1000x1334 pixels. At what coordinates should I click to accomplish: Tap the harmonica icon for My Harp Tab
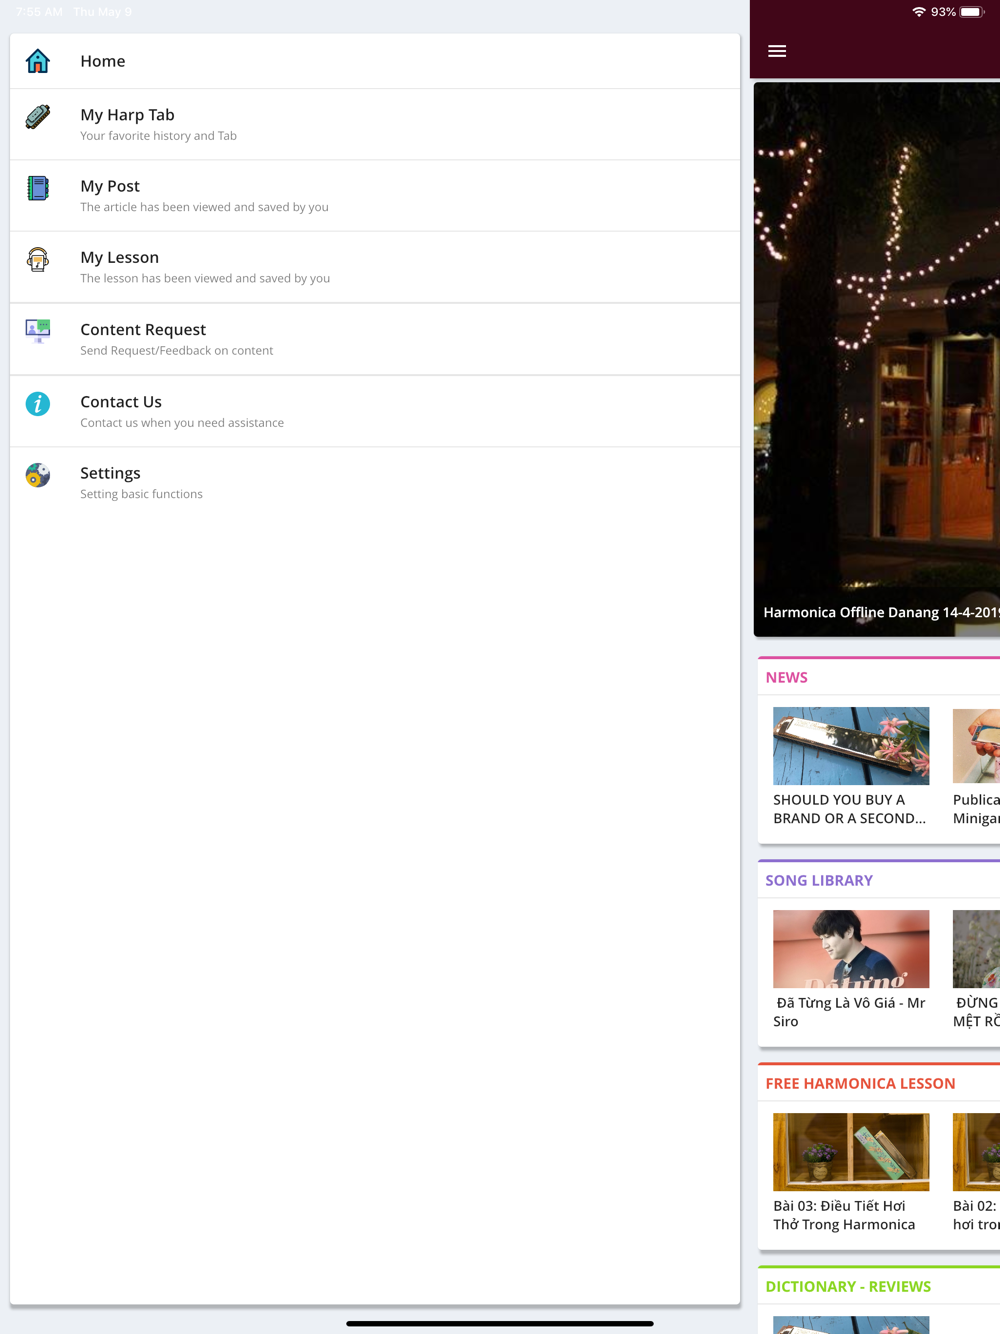[x=38, y=117]
